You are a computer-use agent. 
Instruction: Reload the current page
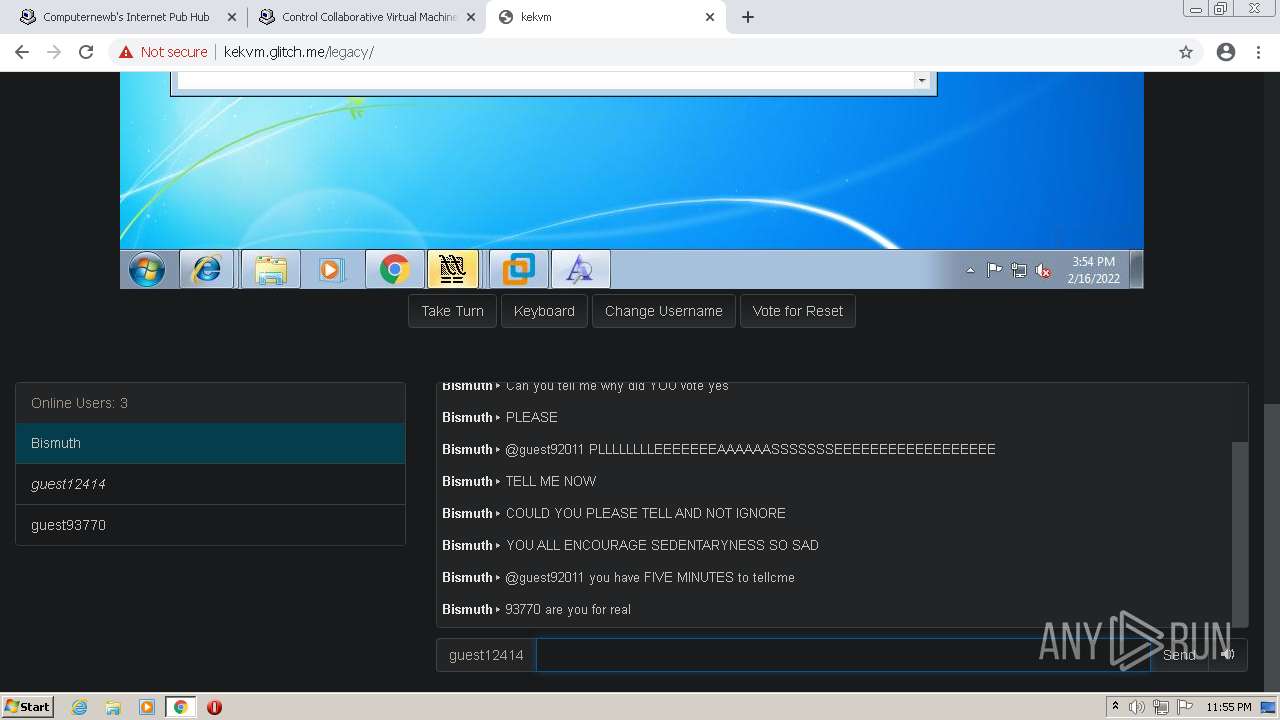86,52
